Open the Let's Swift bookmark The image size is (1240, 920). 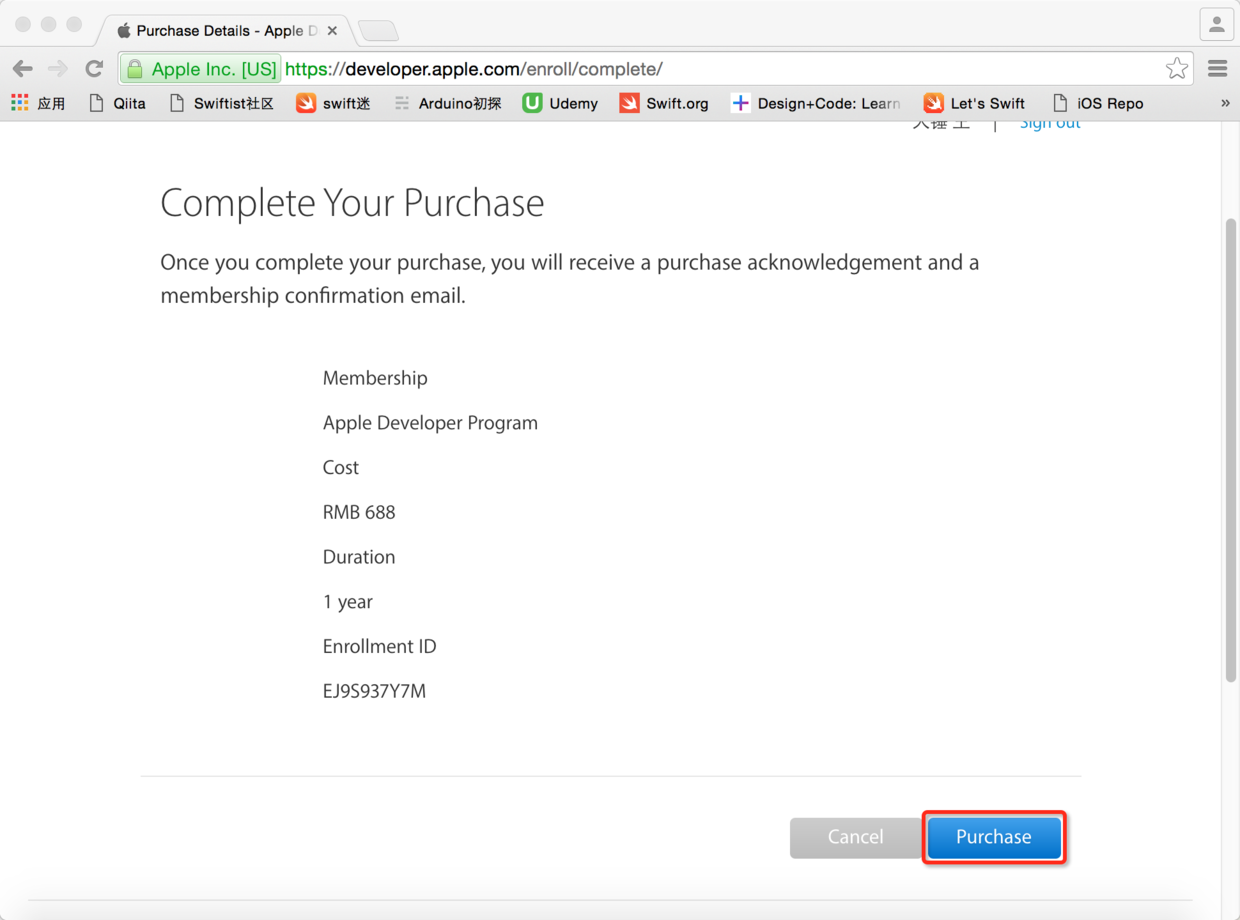click(975, 103)
